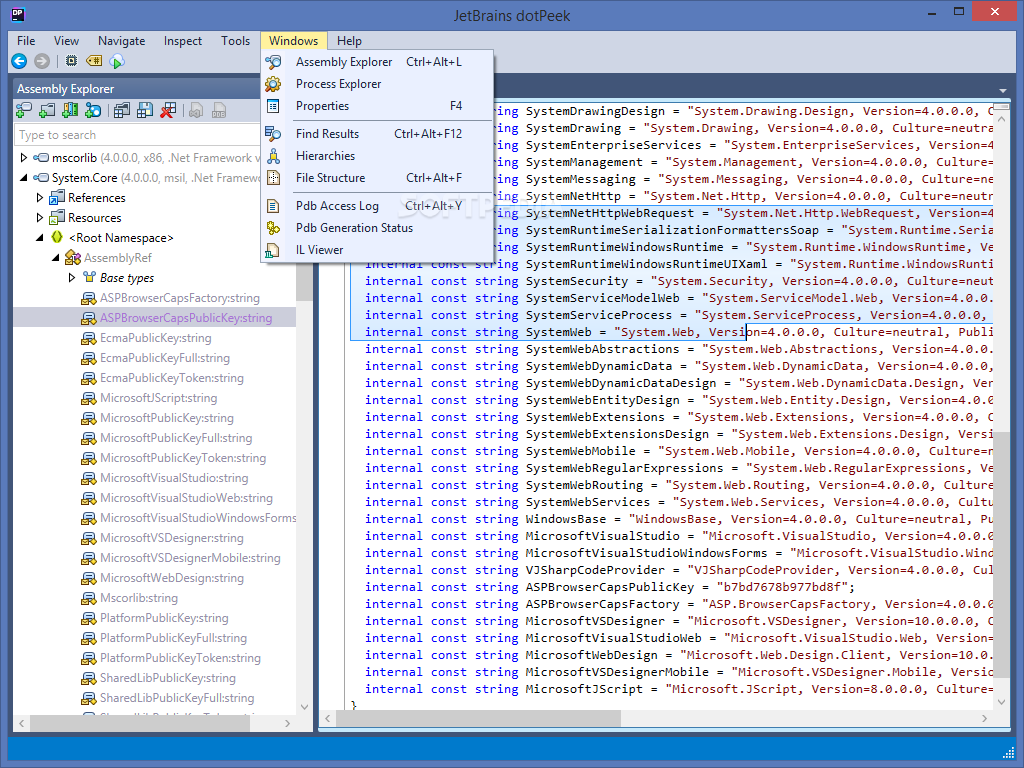1024x768 pixels.
Task: Expand the Resources tree node
Action: point(39,217)
